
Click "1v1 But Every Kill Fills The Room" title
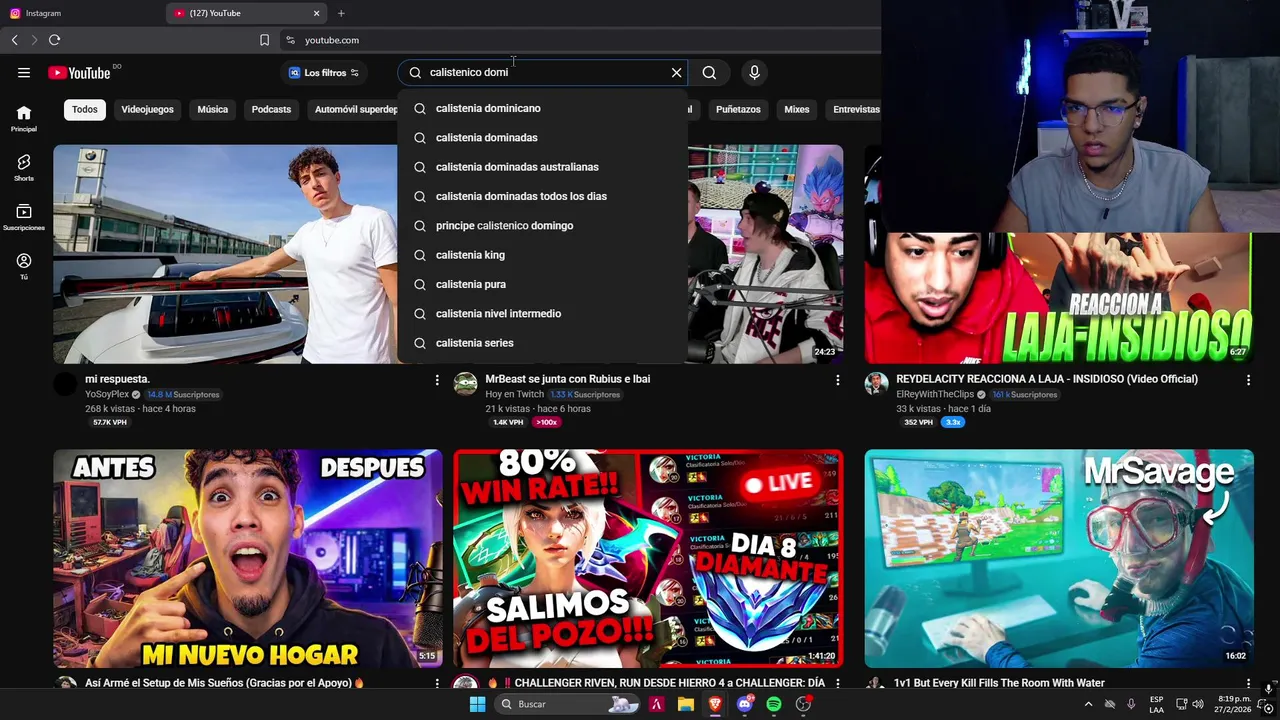coord(999,683)
